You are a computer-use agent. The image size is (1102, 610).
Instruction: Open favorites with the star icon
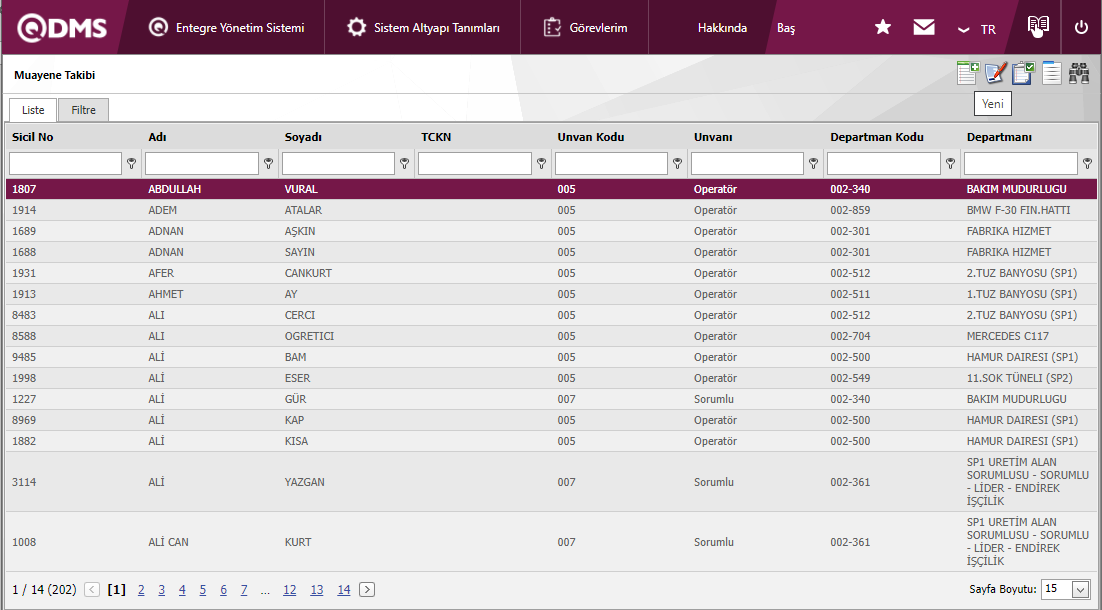coord(883,28)
